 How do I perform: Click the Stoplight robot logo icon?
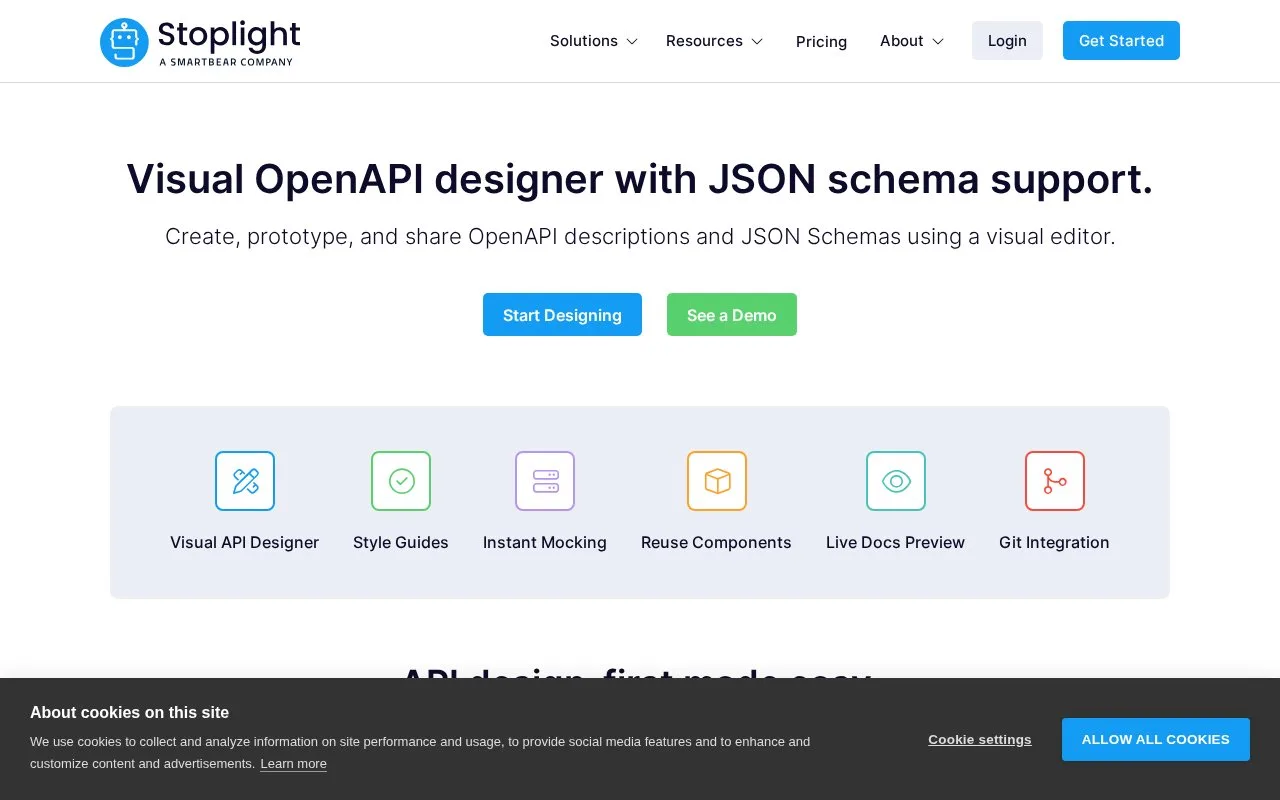124,42
